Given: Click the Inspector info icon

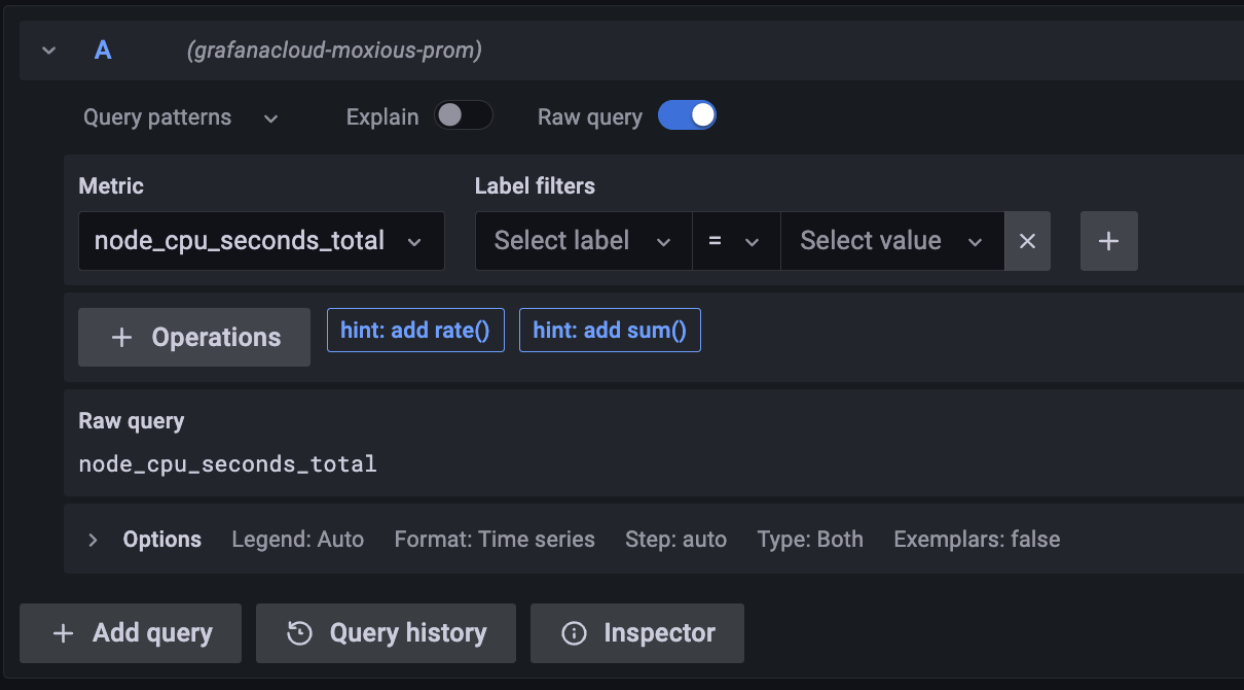Looking at the screenshot, I should point(572,633).
